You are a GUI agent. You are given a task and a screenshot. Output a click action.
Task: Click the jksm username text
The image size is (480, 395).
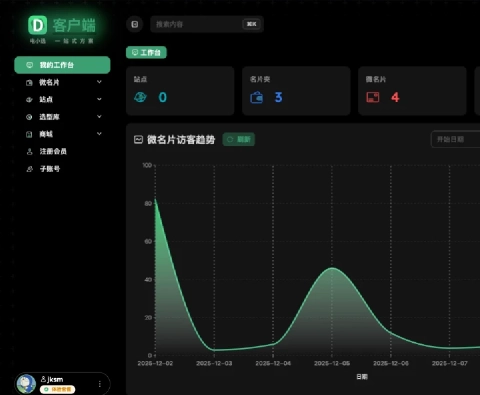(55, 379)
